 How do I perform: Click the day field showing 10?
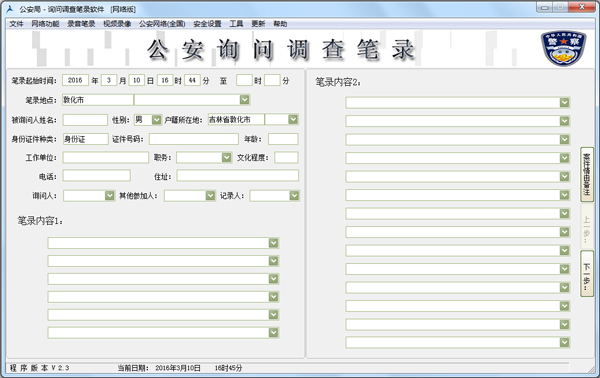click(x=137, y=80)
